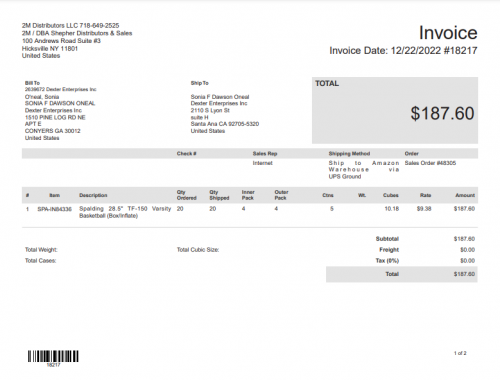Viewport: 500px width, 380px height.
Task: Click the Freight $0.00 value
Action: coord(467,250)
